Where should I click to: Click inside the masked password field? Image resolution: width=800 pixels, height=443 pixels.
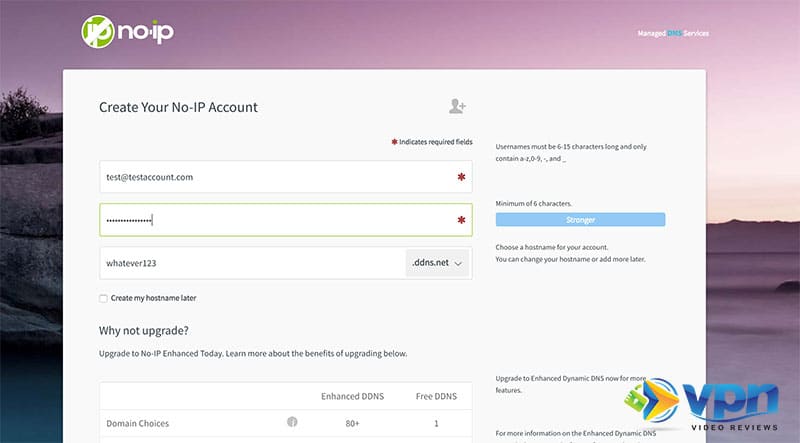coord(286,220)
